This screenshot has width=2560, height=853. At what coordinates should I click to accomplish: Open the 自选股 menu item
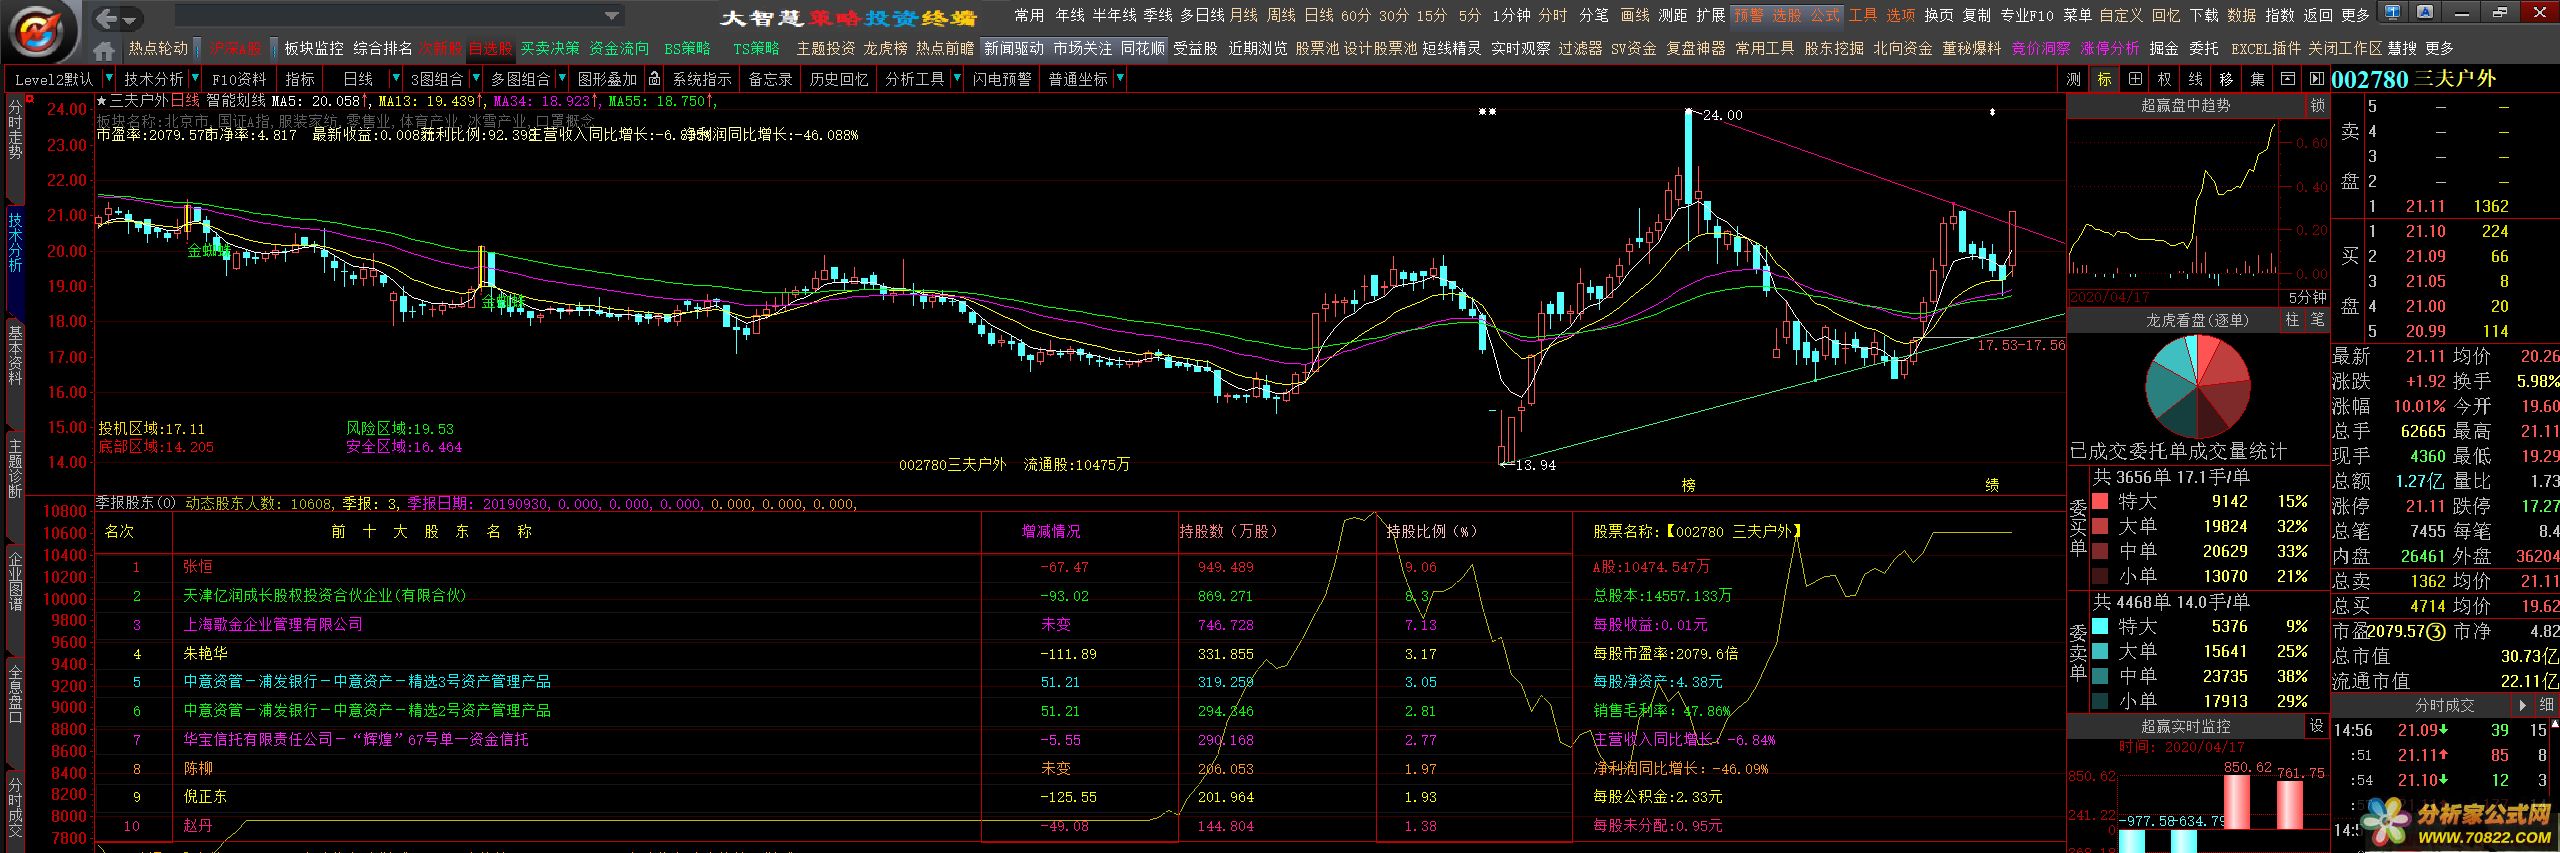click(490, 48)
